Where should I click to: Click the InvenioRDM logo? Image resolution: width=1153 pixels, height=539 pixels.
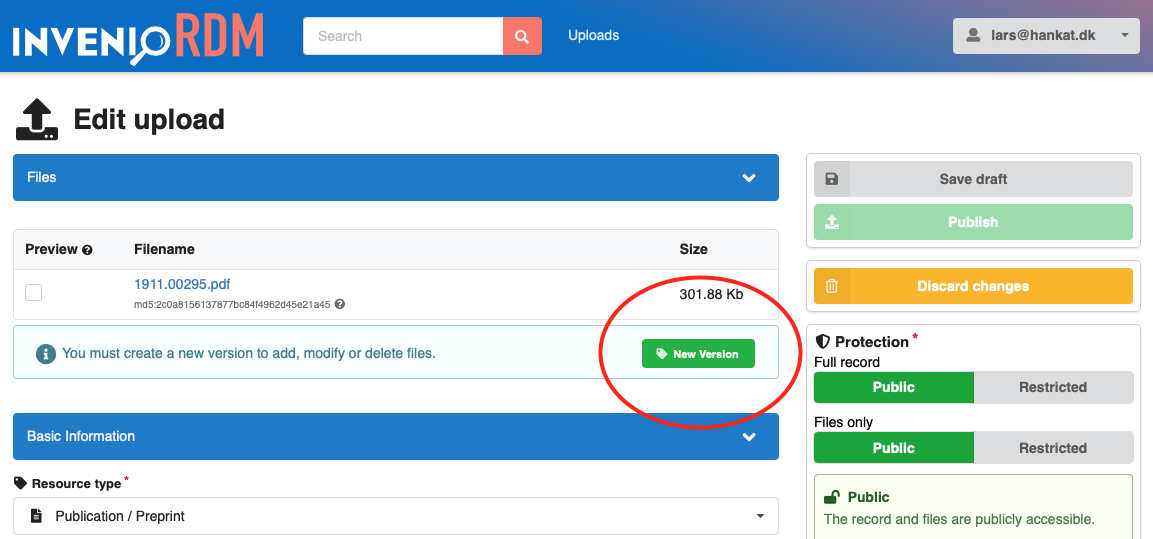(138, 36)
